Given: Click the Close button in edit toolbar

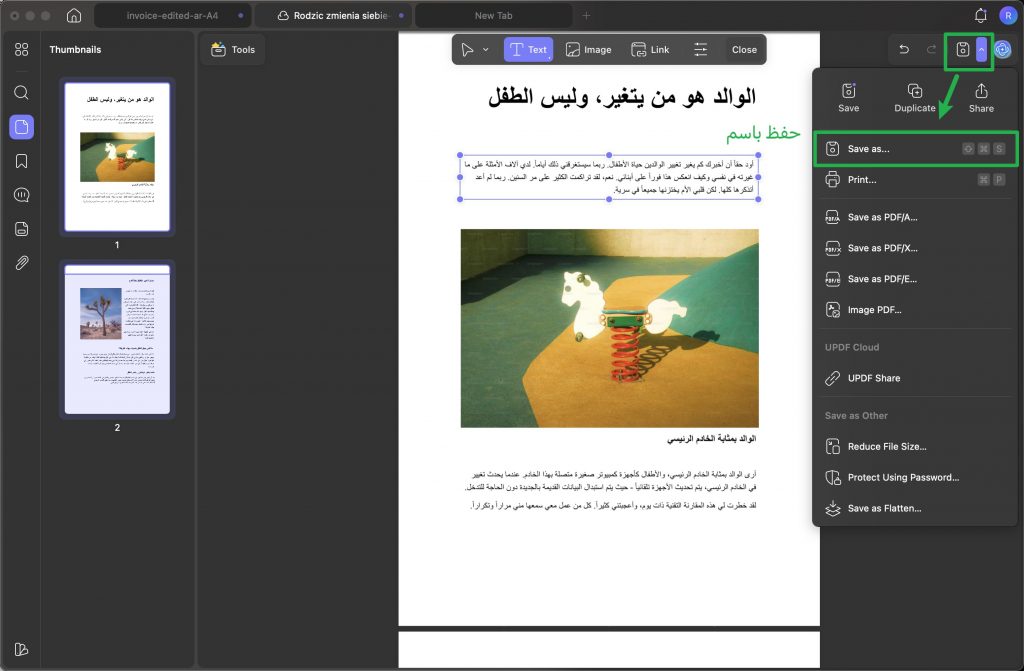Looking at the screenshot, I should pyautogui.click(x=744, y=50).
